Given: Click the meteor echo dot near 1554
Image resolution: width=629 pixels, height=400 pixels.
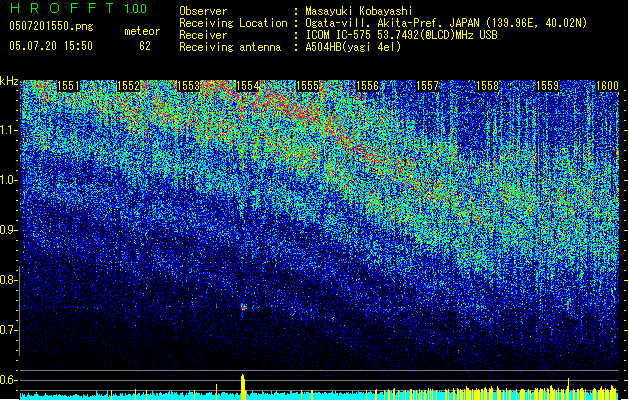Looking at the screenshot, I should pos(243,308).
